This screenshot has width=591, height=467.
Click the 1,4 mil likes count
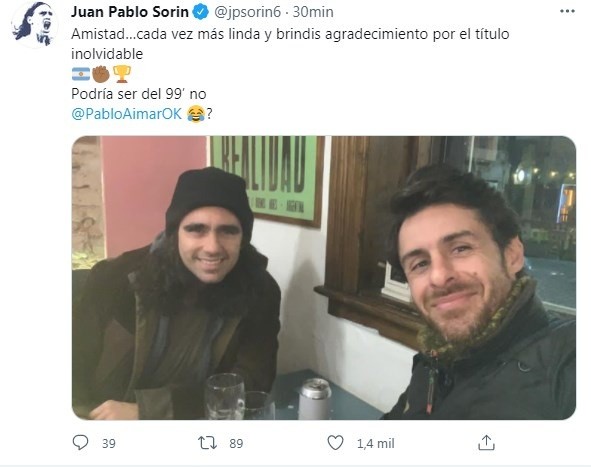tap(375, 443)
